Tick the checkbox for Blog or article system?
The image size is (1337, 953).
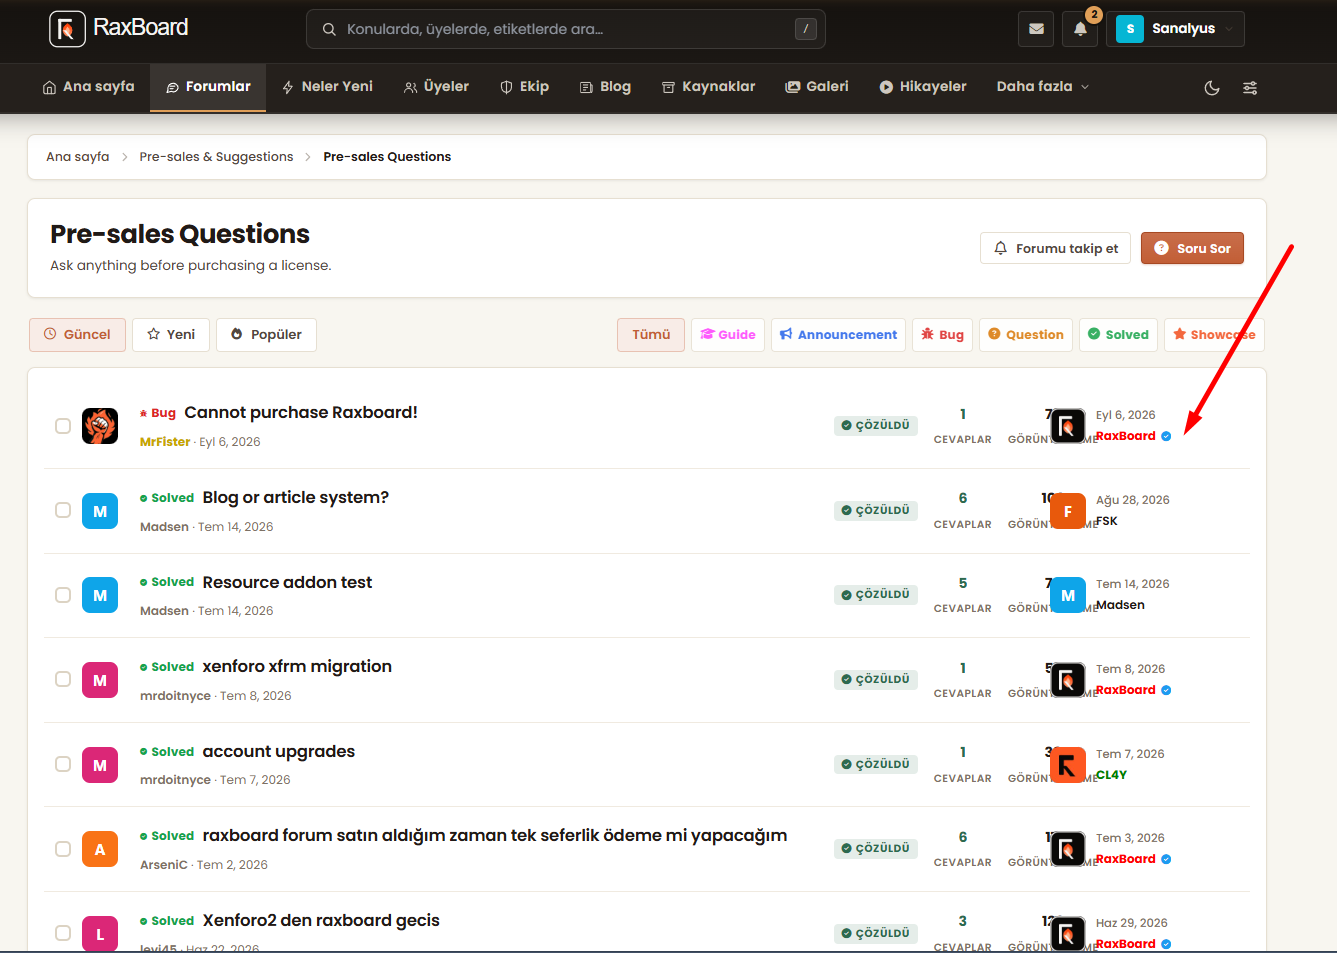click(x=63, y=510)
